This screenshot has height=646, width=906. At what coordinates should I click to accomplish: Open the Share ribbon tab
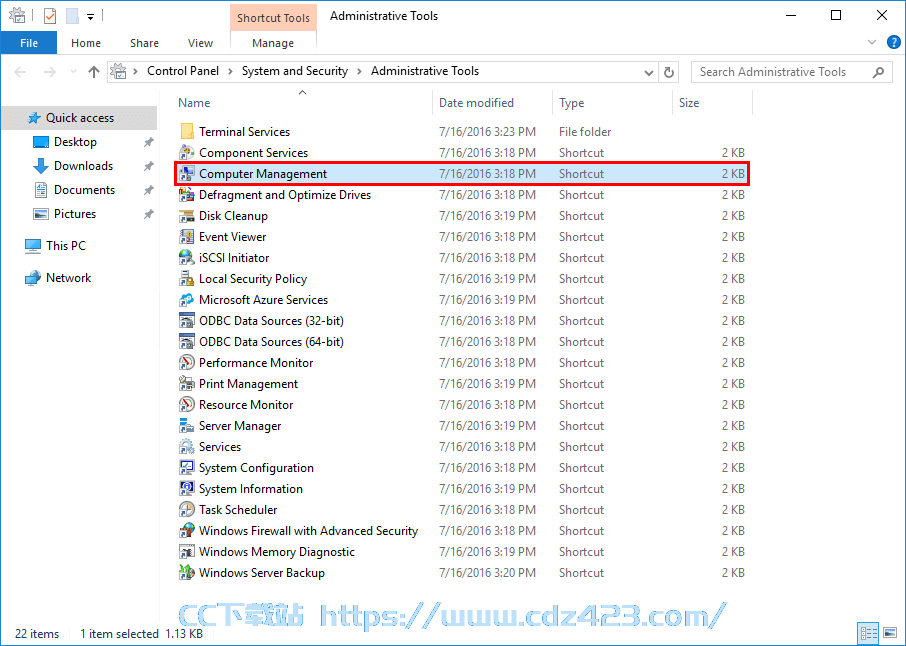point(144,43)
